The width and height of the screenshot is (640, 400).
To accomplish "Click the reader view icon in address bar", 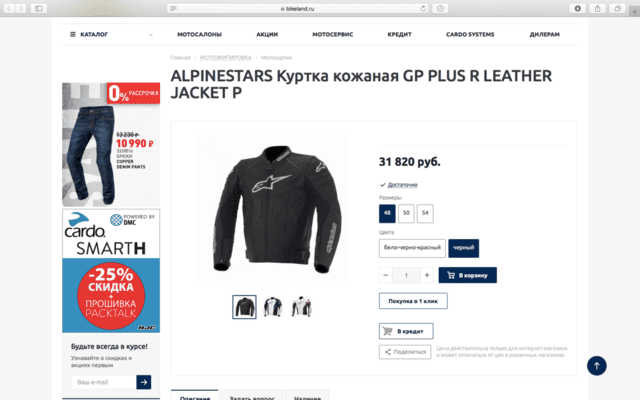I will coord(173,8).
